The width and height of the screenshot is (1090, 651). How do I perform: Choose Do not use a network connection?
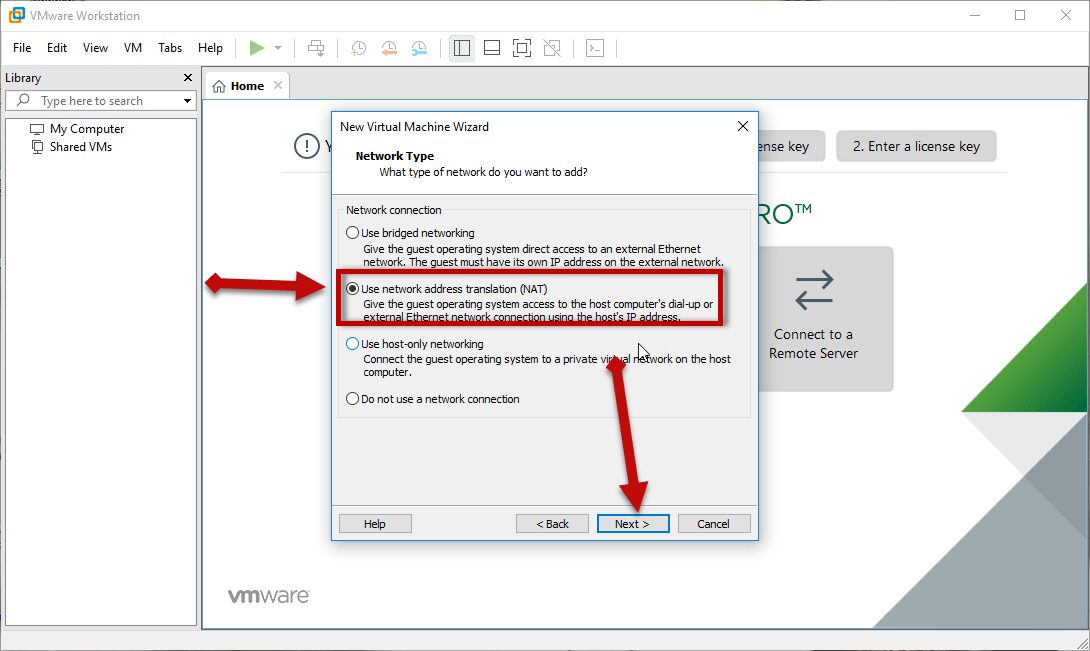[x=352, y=399]
